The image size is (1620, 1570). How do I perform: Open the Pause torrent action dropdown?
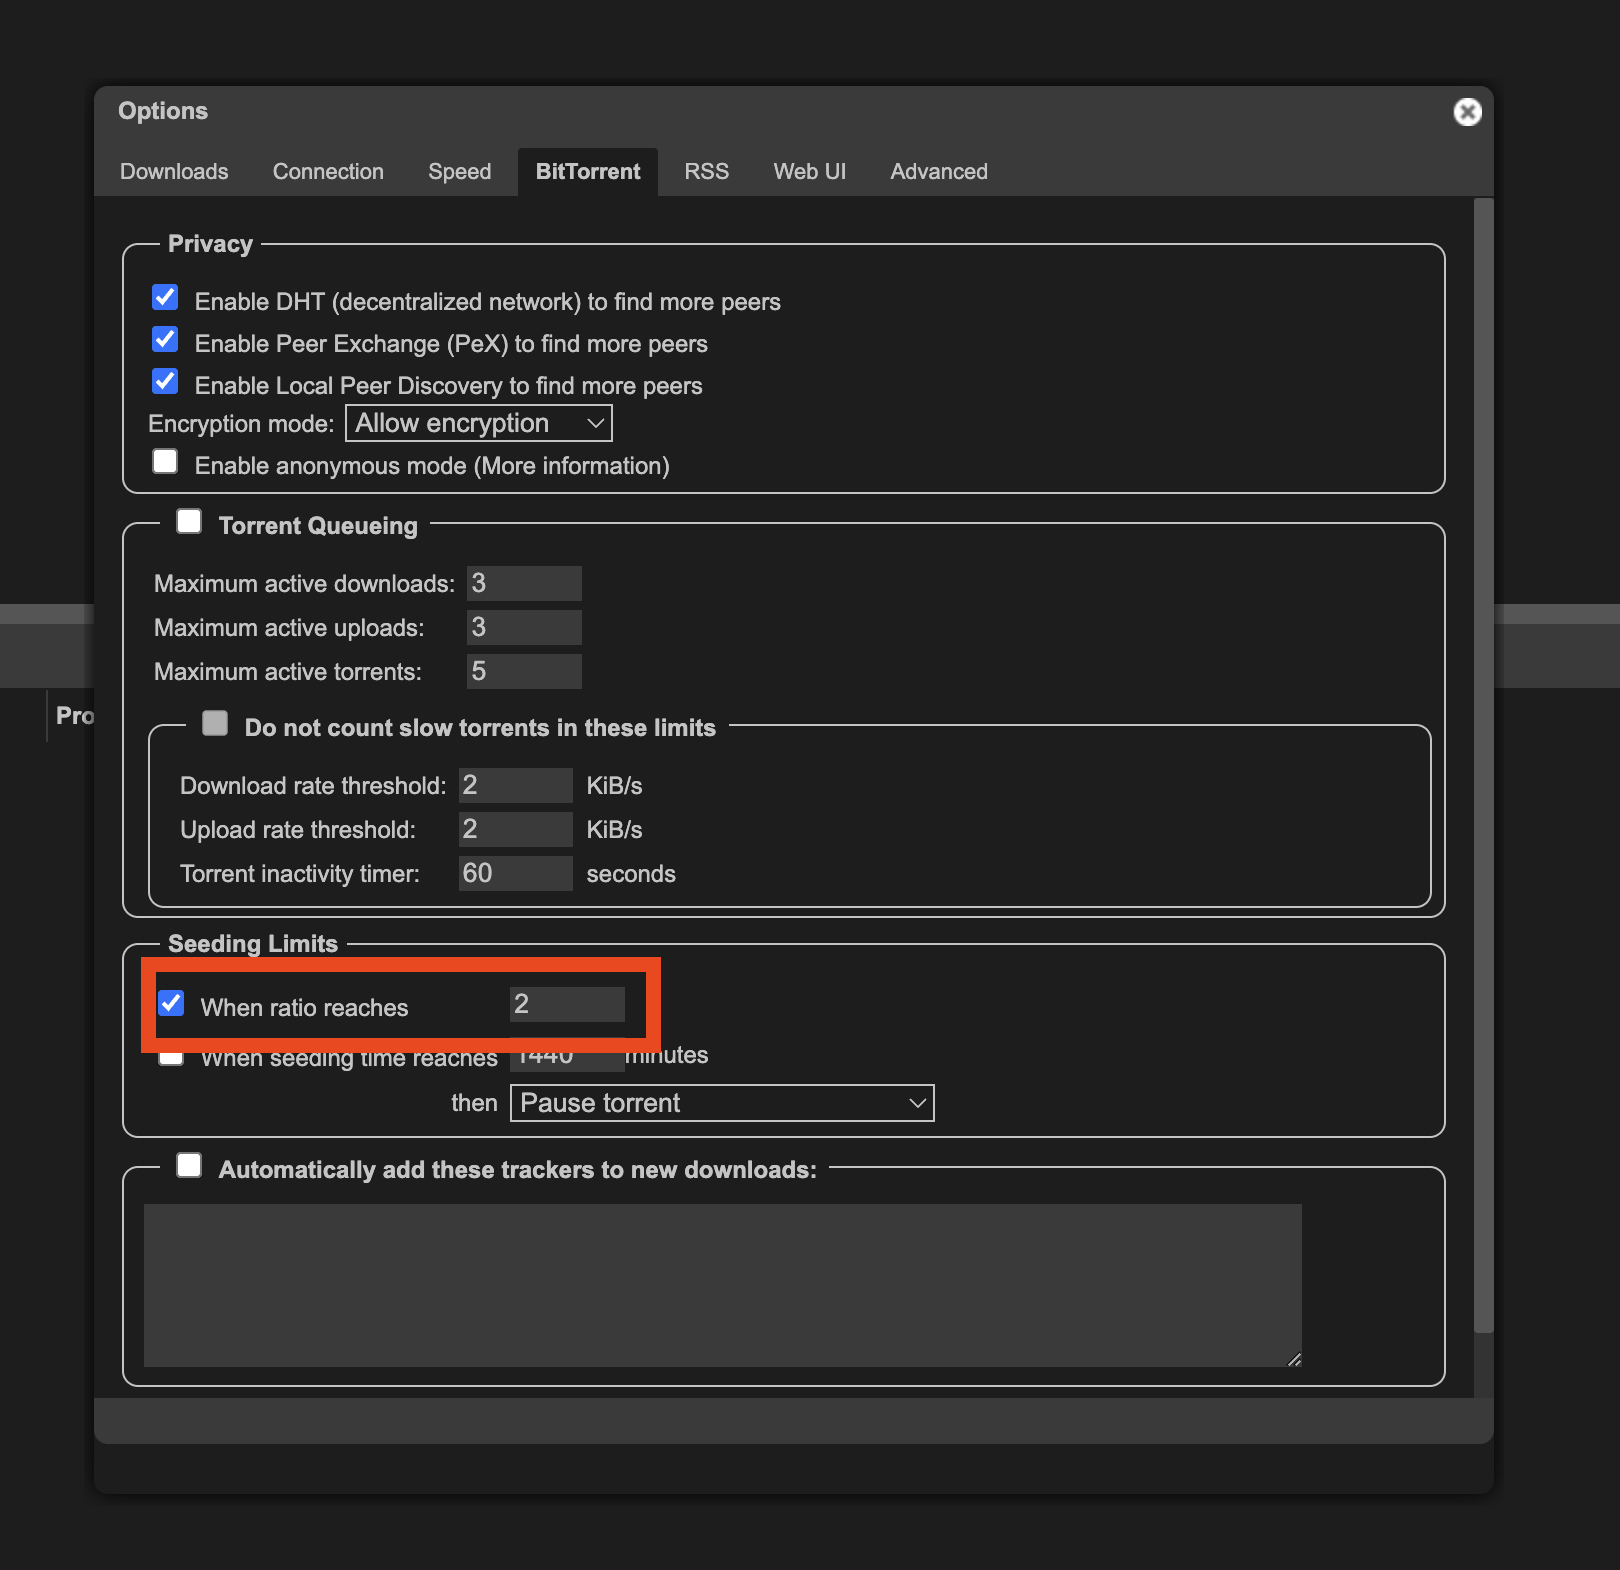[x=721, y=1103]
